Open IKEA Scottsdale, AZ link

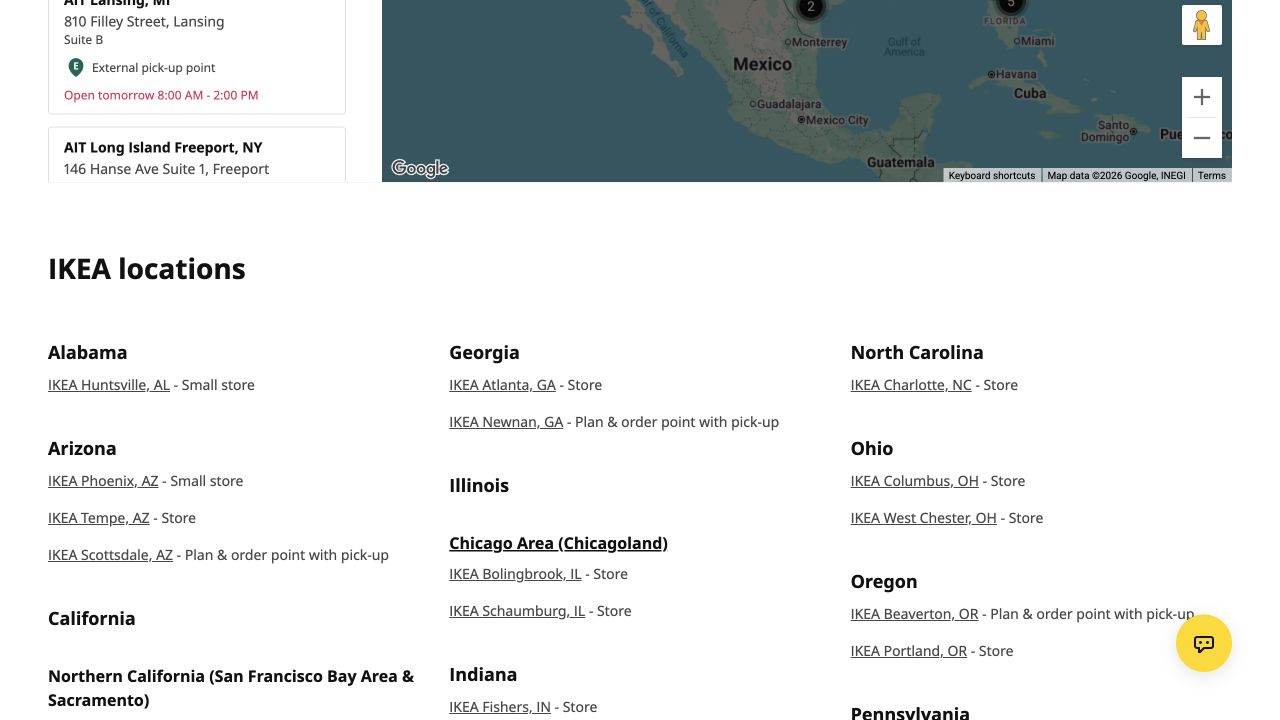110,555
